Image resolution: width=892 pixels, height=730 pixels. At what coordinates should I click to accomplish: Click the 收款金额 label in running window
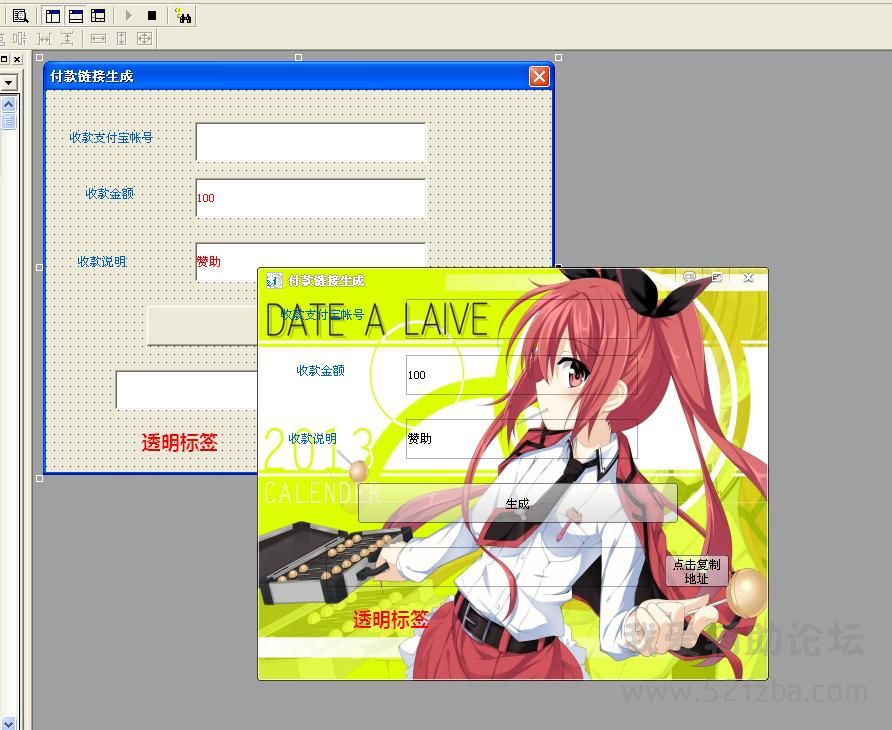320,370
